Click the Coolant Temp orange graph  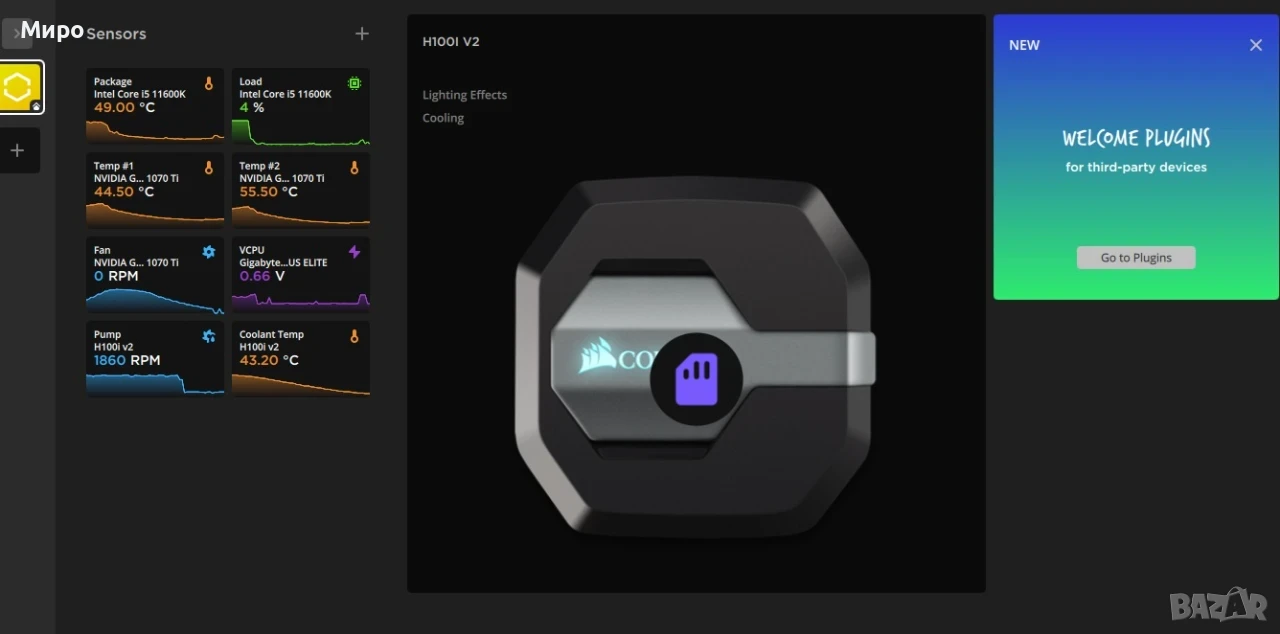(300, 383)
